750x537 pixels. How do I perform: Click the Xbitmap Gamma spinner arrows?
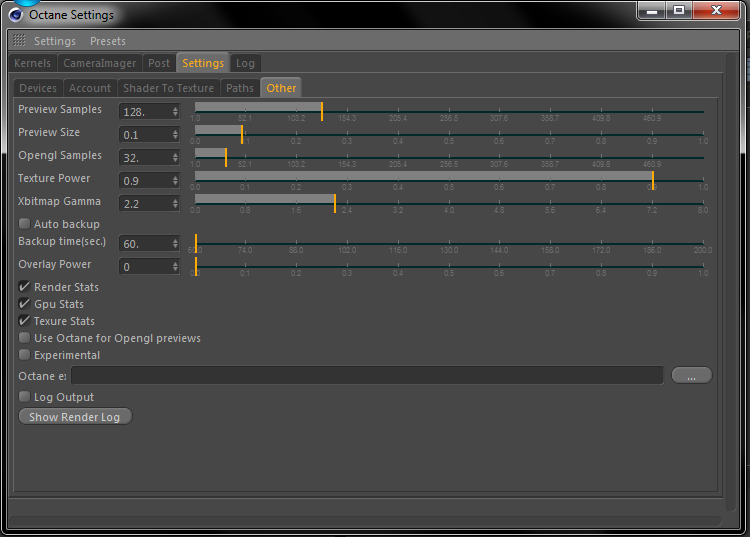pos(176,204)
